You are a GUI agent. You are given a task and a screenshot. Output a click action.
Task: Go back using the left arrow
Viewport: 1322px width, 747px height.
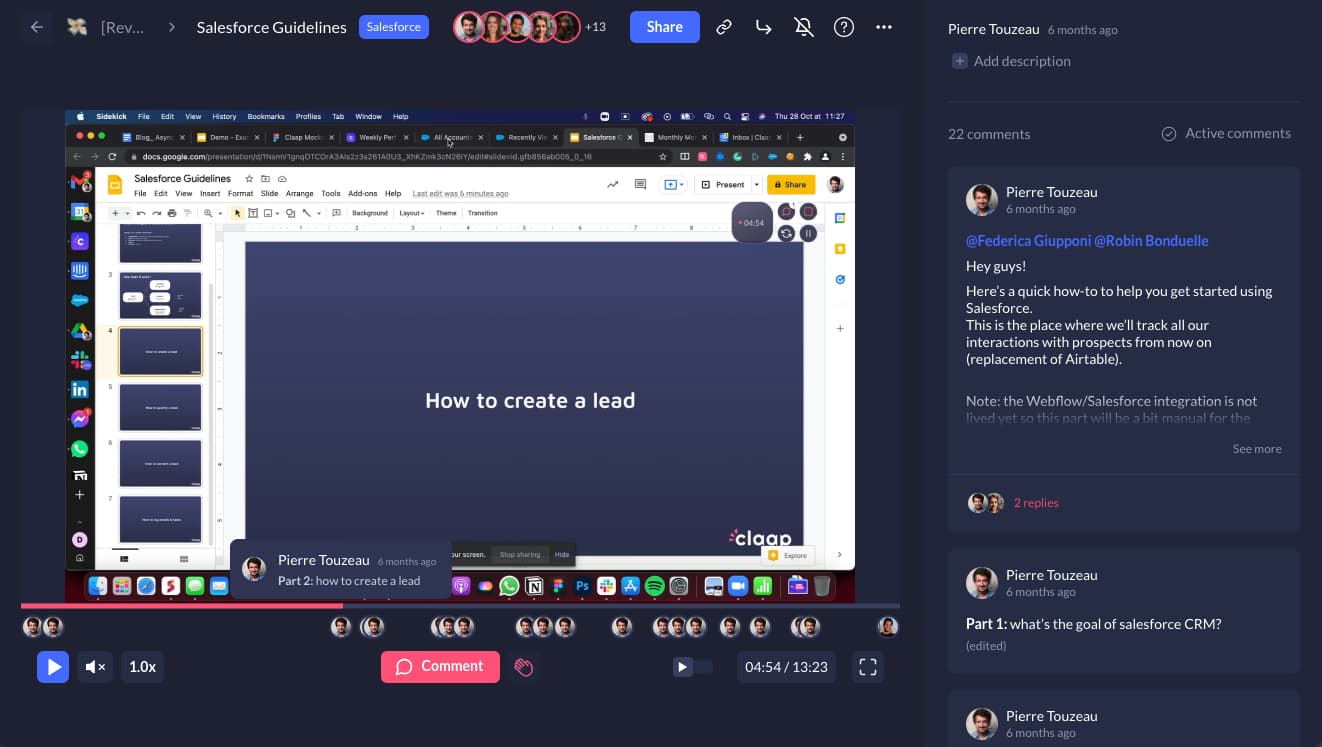tap(37, 27)
